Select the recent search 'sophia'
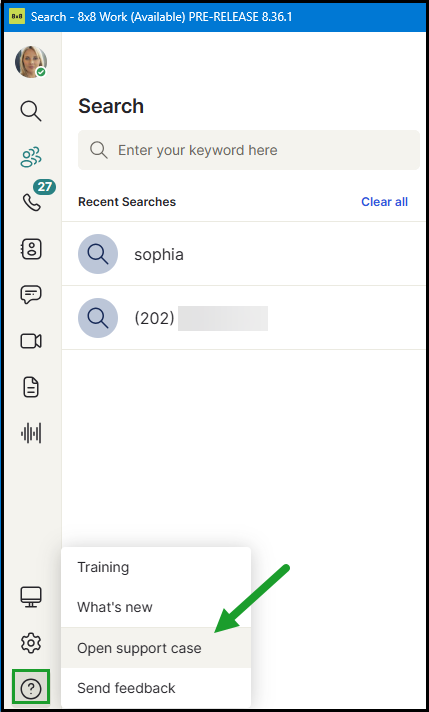 tap(244, 254)
